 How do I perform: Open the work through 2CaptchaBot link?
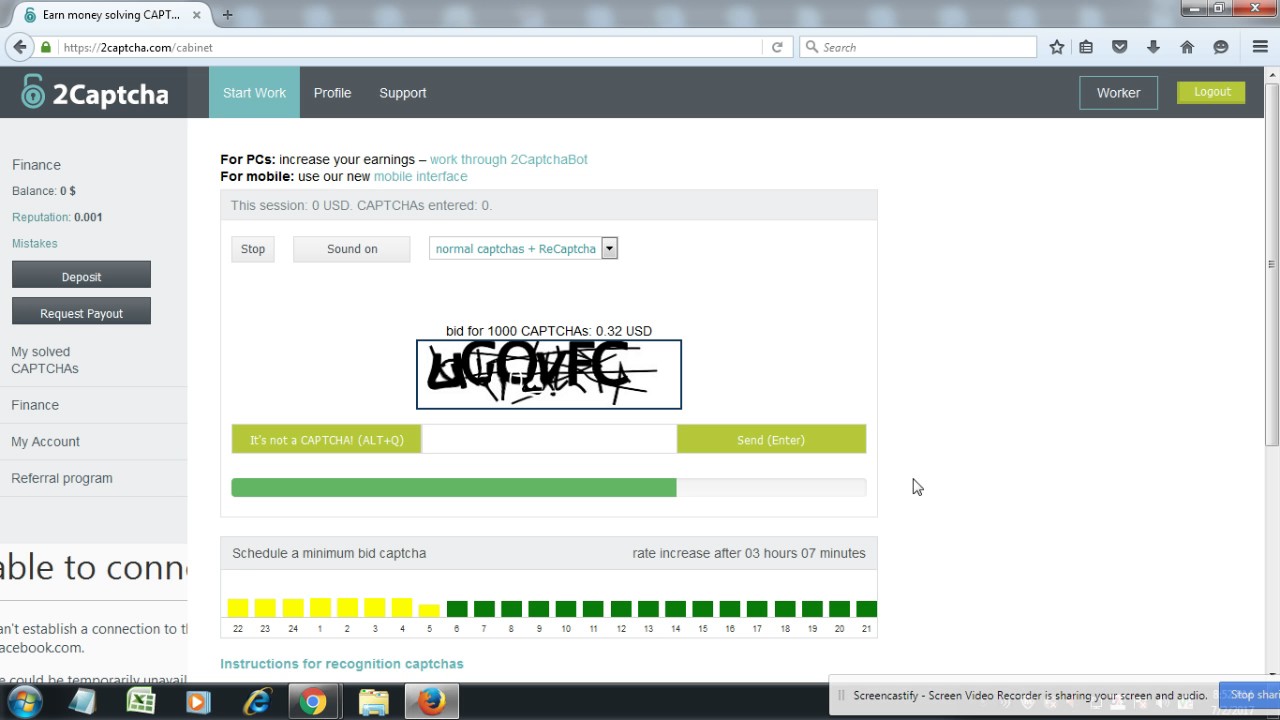click(x=509, y=159)
